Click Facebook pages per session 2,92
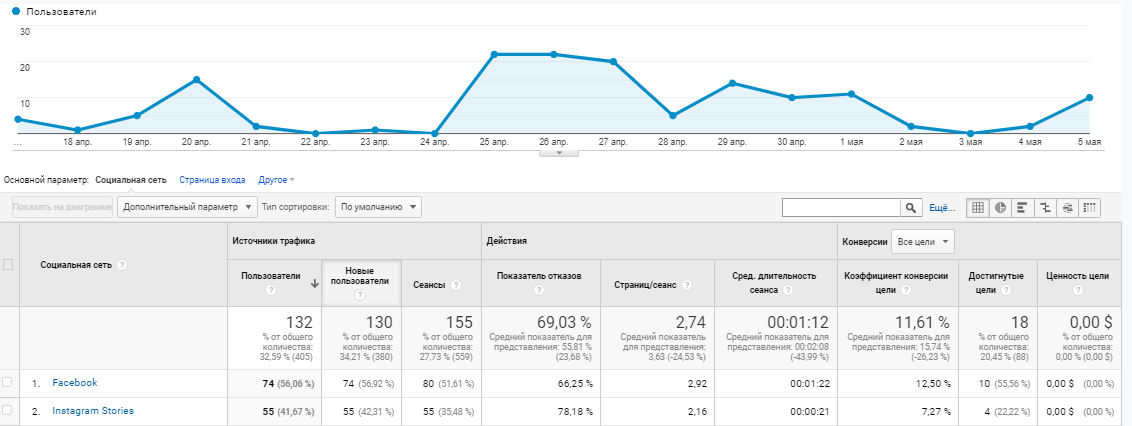Image resolution: width=1132 pixels, height=426 pixels. pyautogui.click(x=696, y=383)
